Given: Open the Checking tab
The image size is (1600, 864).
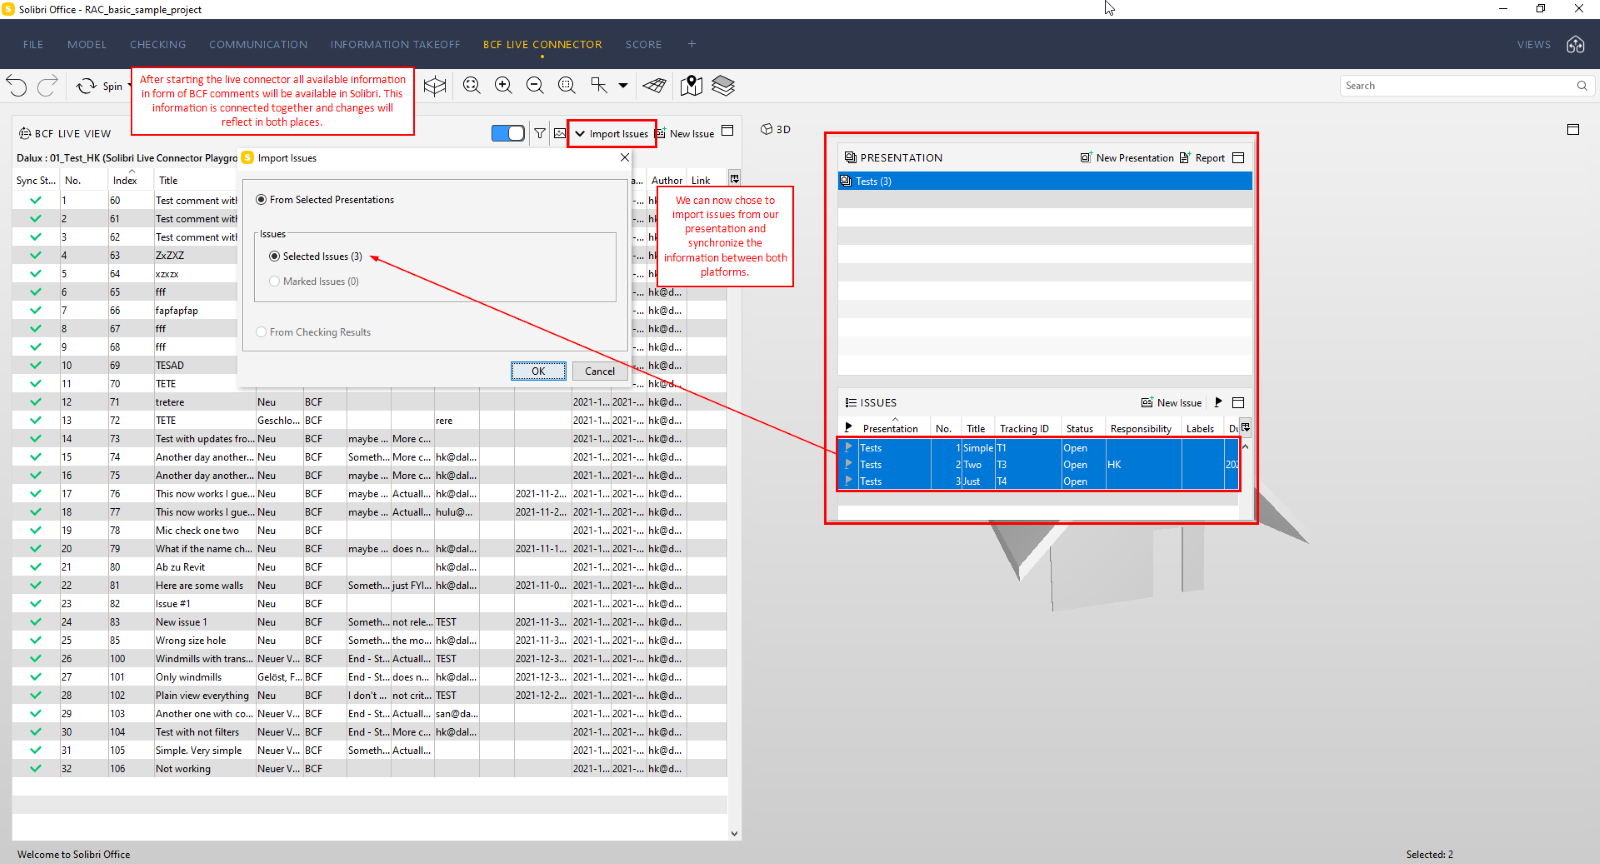Looking at the screenshot, I should coord(158,44).
